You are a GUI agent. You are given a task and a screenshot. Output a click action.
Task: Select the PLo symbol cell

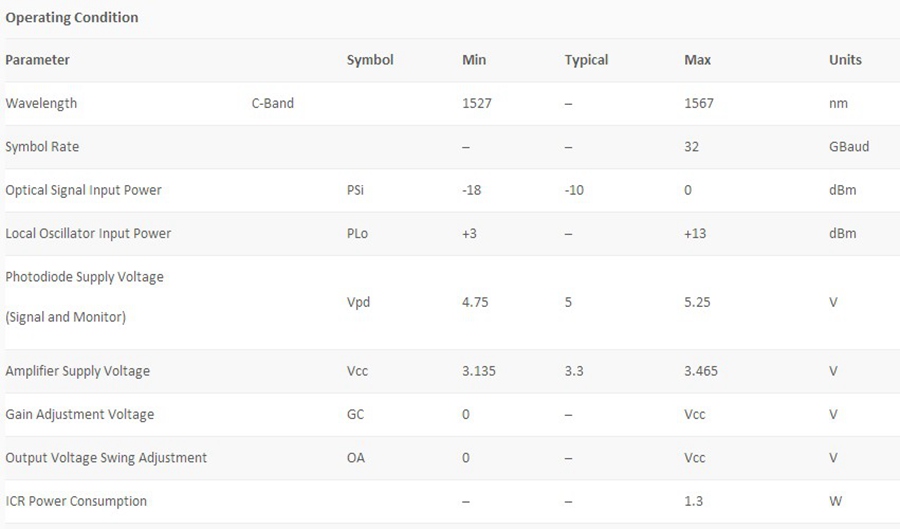358,233
